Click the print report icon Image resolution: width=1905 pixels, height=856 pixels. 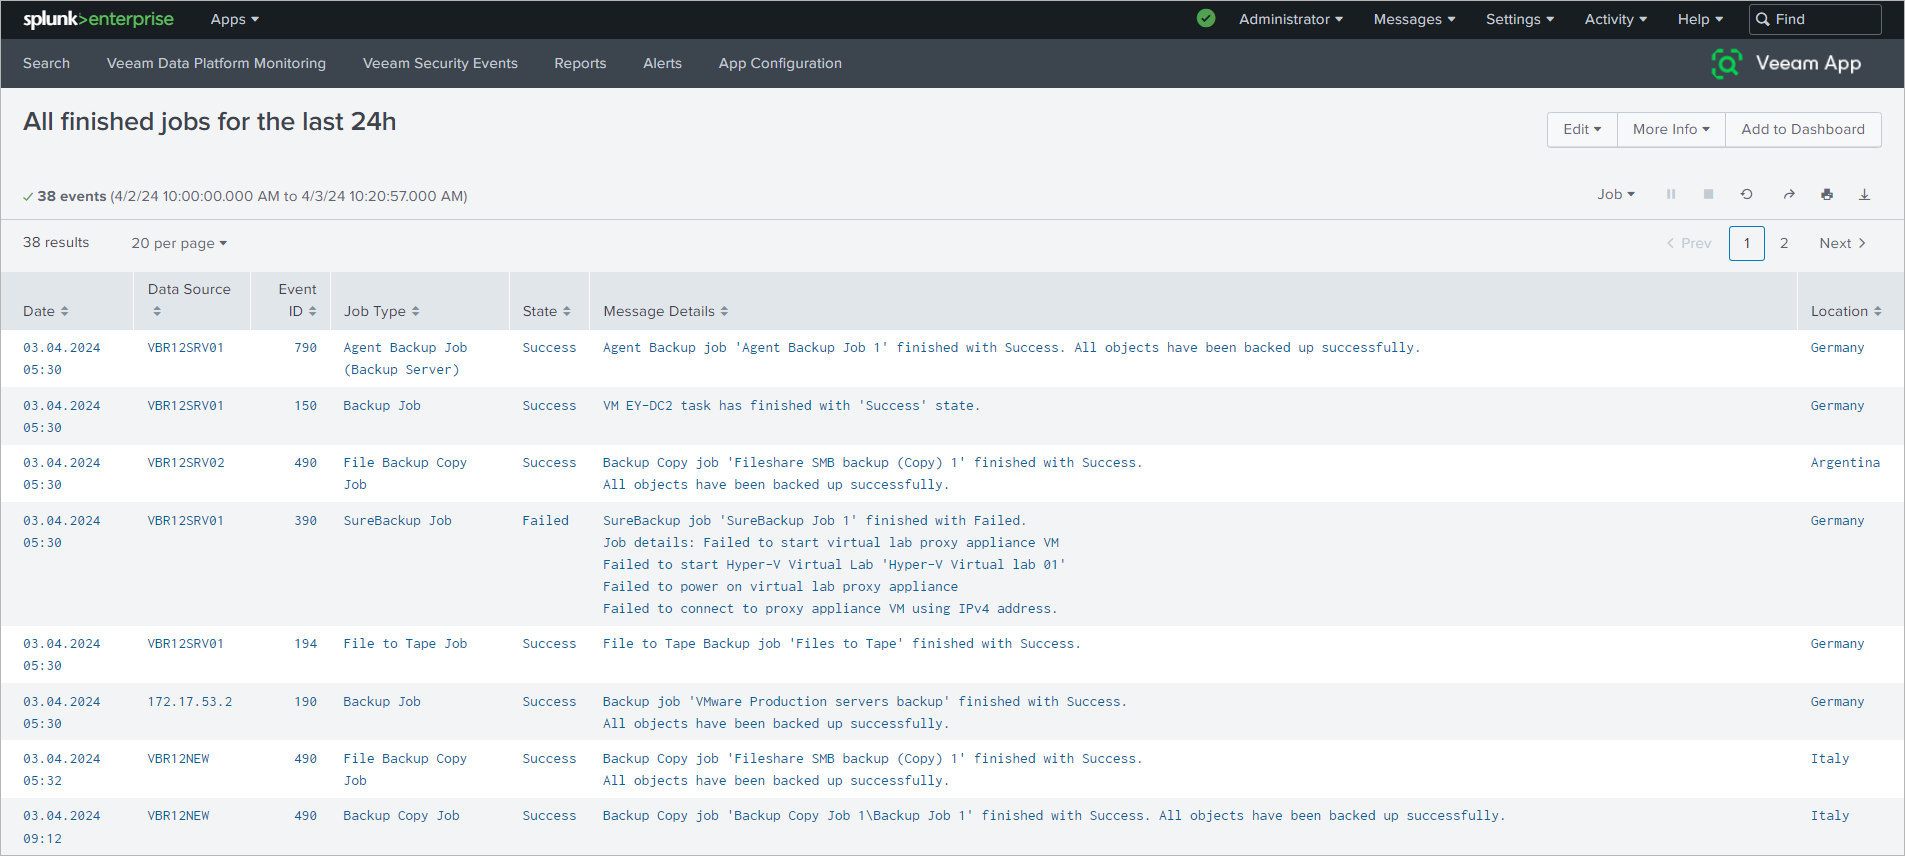pos(1827,194)
